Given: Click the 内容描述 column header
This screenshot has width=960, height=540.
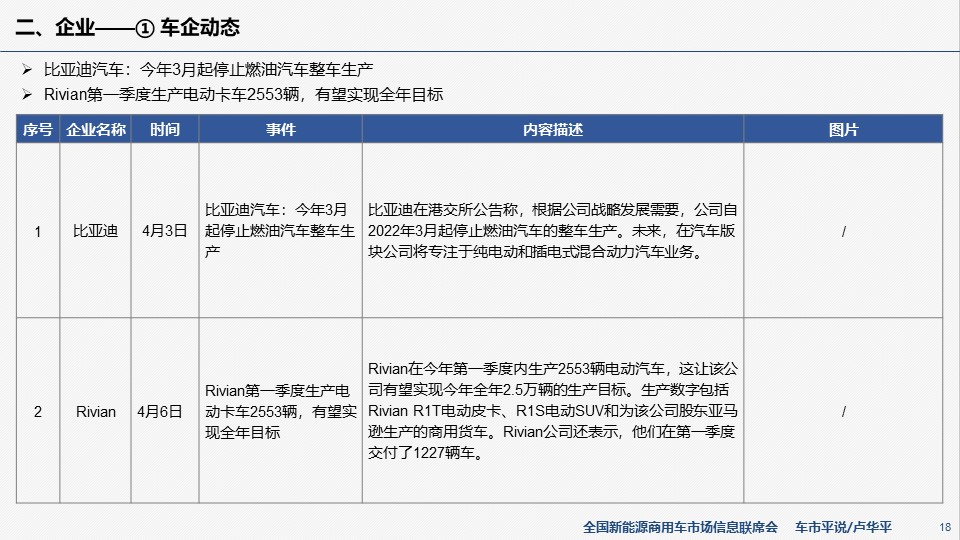Looking at the screenshot, I should tap(553, 129).
